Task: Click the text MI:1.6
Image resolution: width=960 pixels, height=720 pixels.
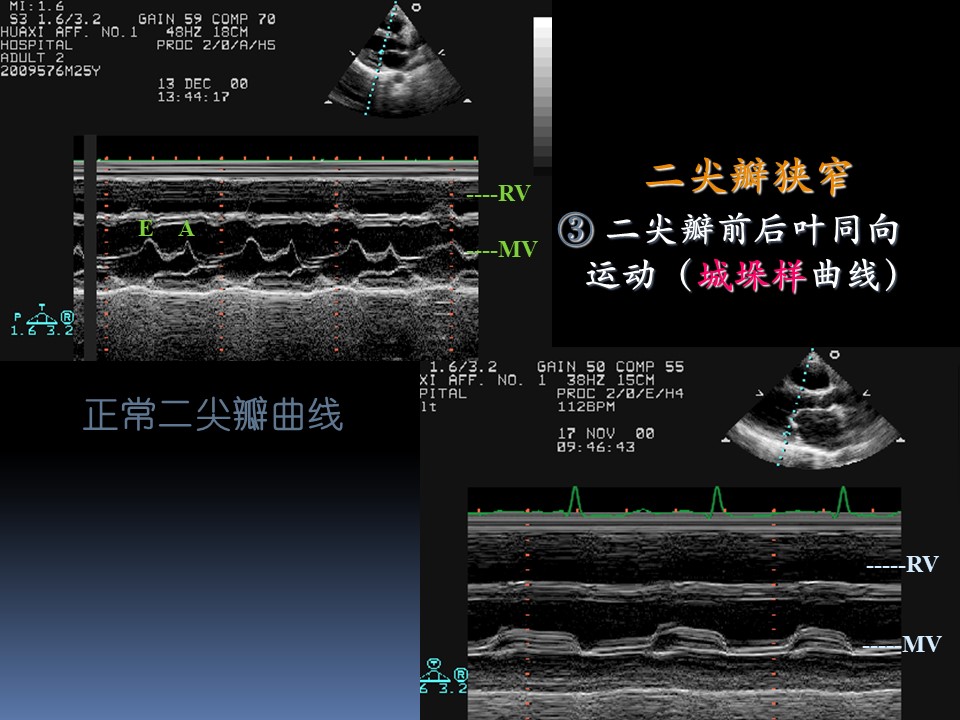Action: tap(37, 7)
